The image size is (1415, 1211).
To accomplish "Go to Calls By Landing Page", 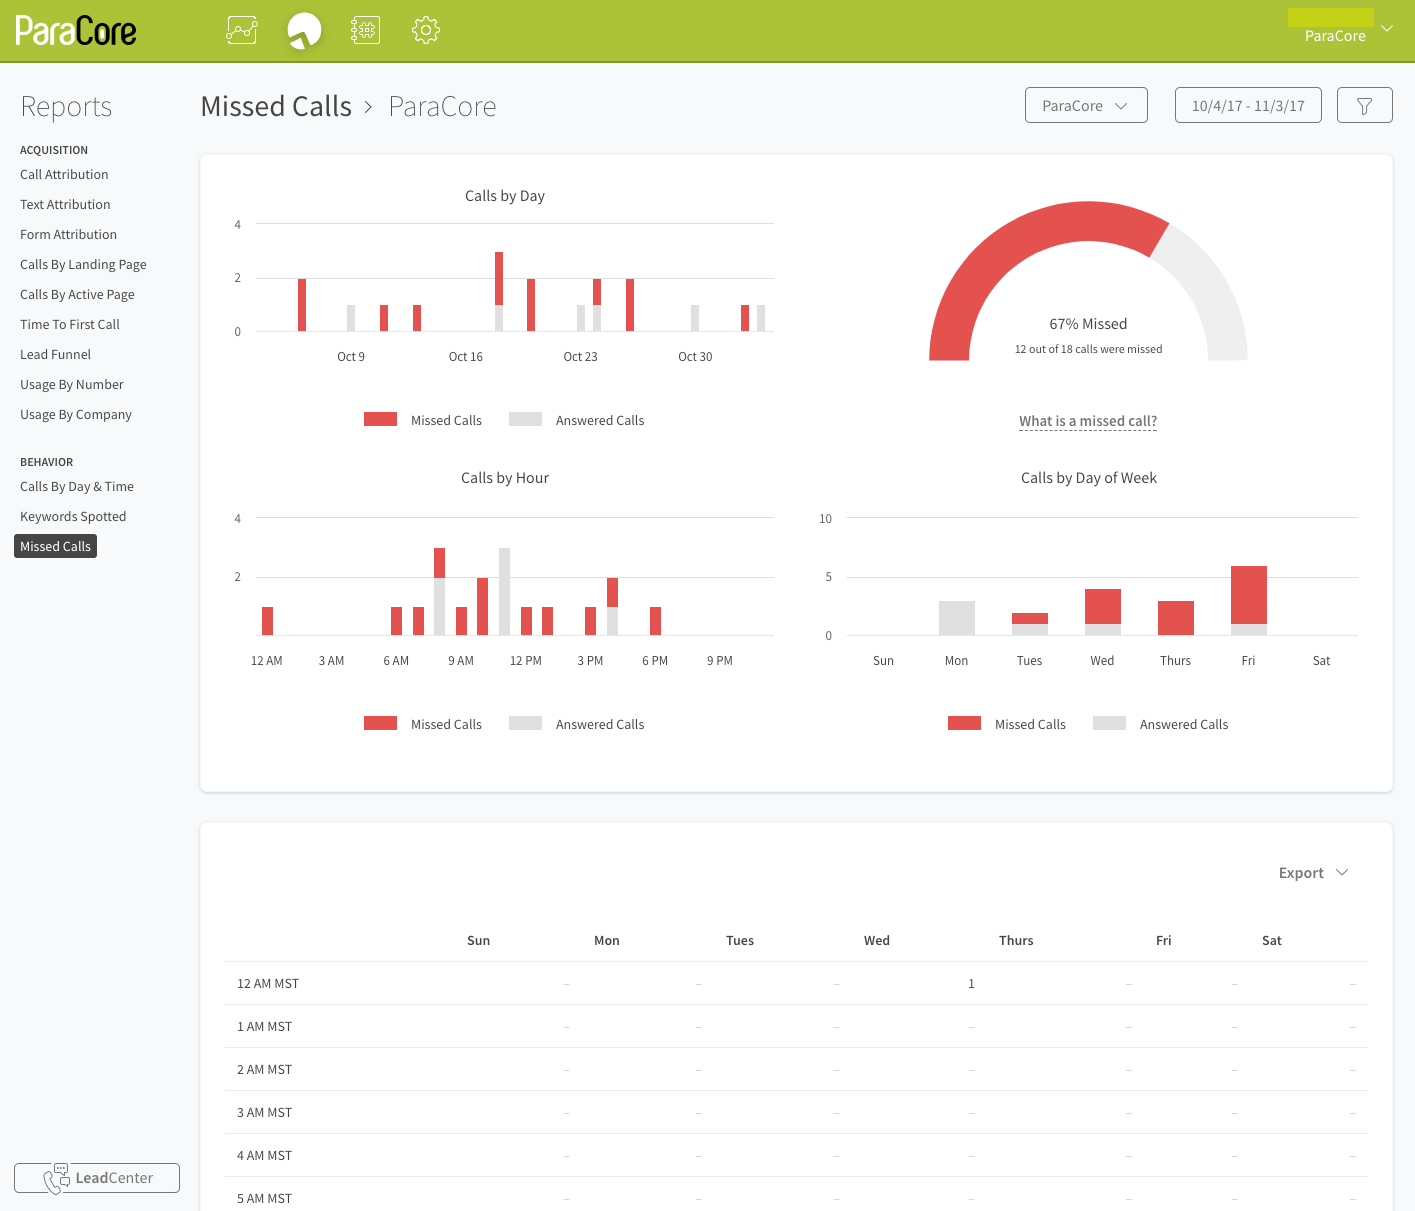I will point(83,264).
